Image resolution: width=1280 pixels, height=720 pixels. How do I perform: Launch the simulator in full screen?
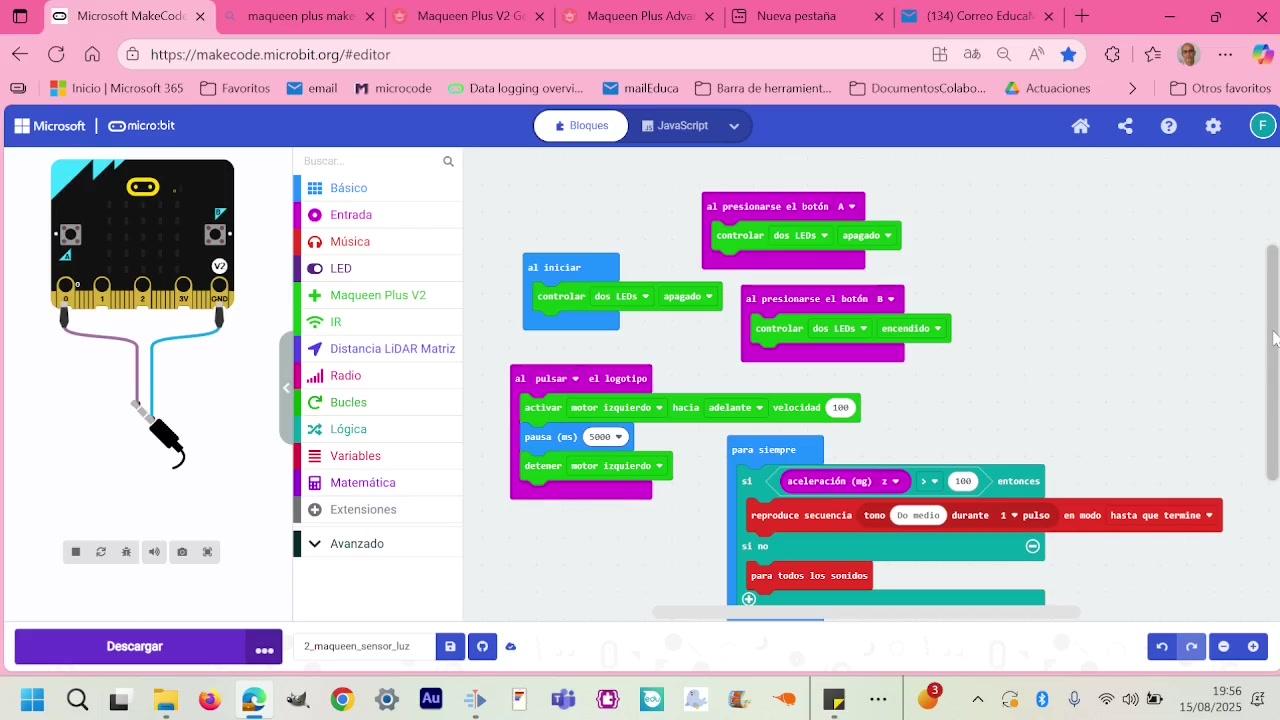[x=208, y=552]
